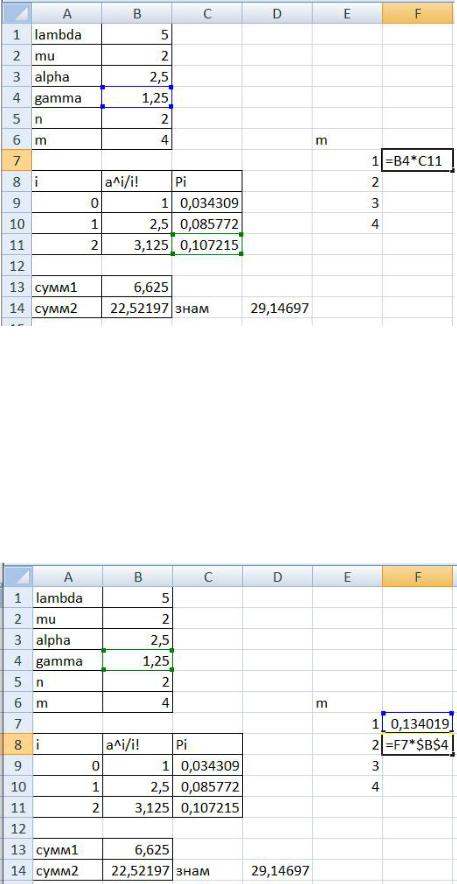Select column B header in upper spreadsheet
This screenshot has width=457, height=884.
(137, 12)
